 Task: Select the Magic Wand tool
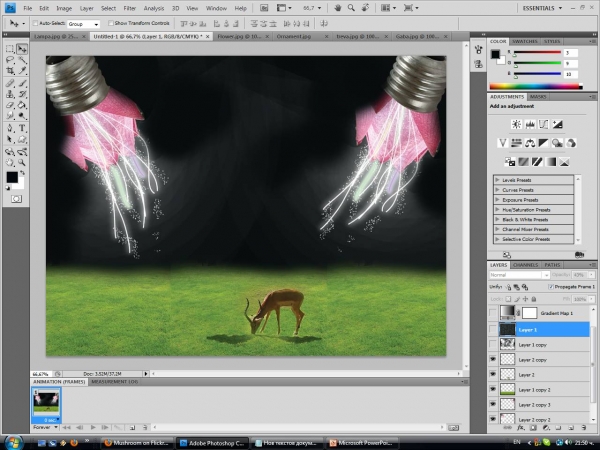tap(22, 60)
